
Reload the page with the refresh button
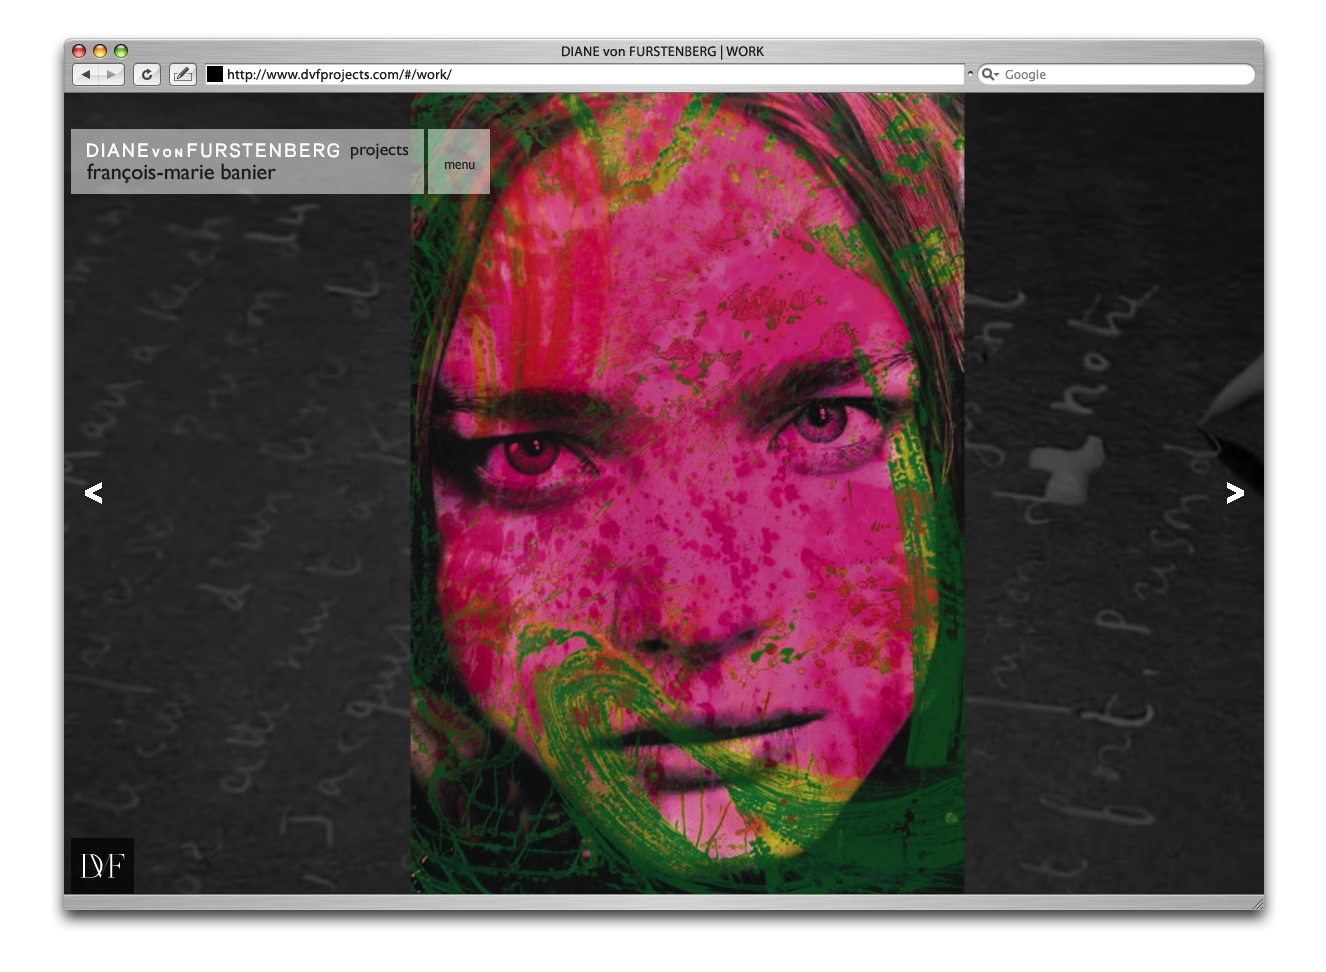[x=147, y=75]
